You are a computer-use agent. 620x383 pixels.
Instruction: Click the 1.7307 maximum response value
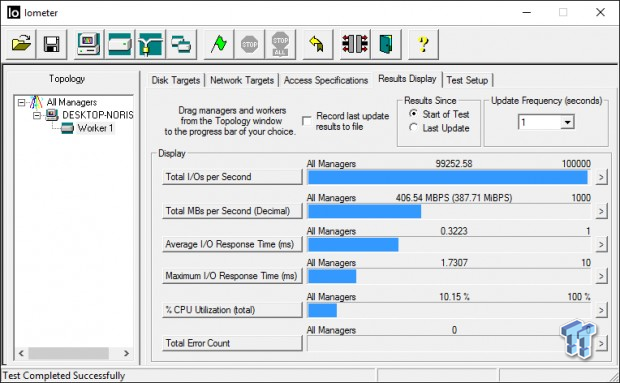point(454,262)
